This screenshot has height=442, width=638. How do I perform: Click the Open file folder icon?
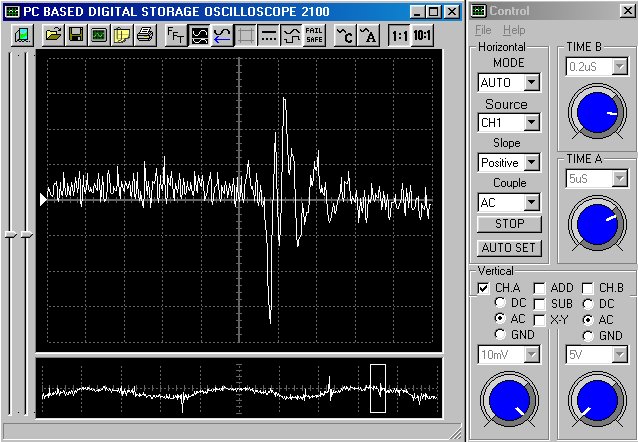coord(53,35)
